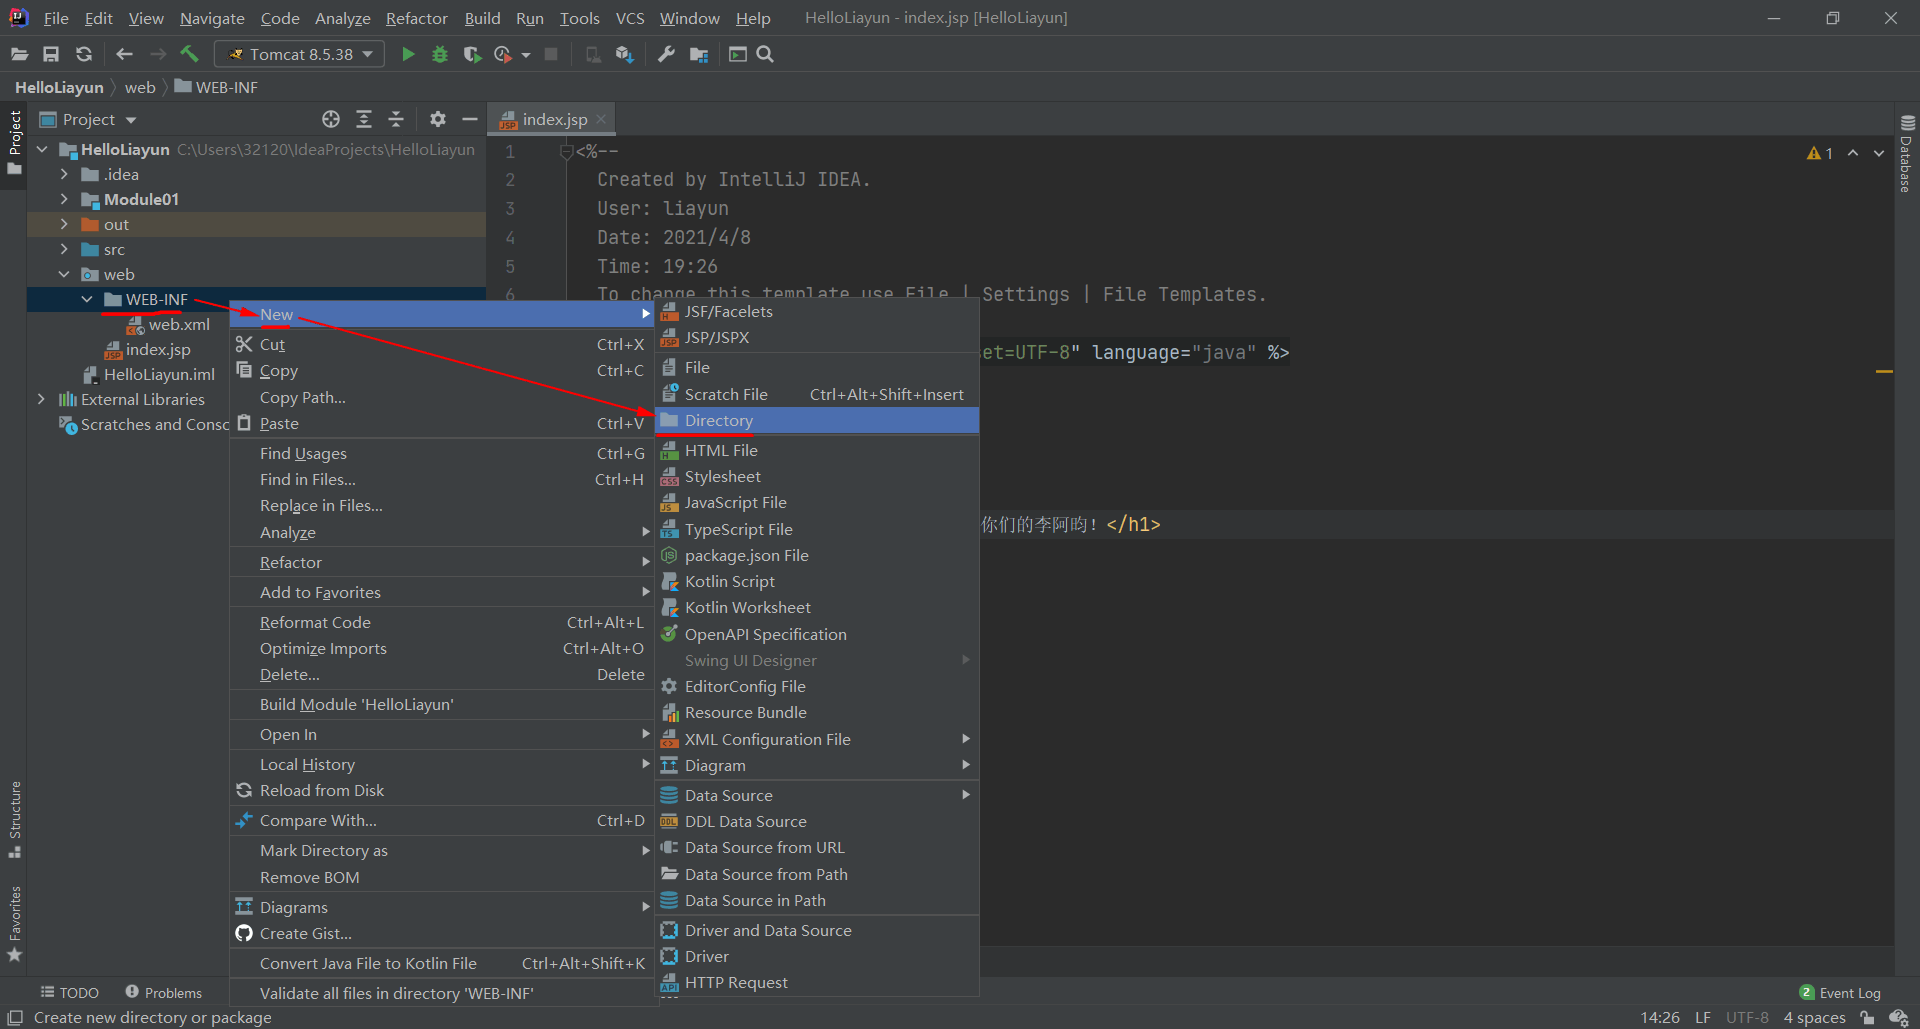Click the LF line separator widget
The height and width of the screenshot is (1029, 1920).
(1702, 1017)
